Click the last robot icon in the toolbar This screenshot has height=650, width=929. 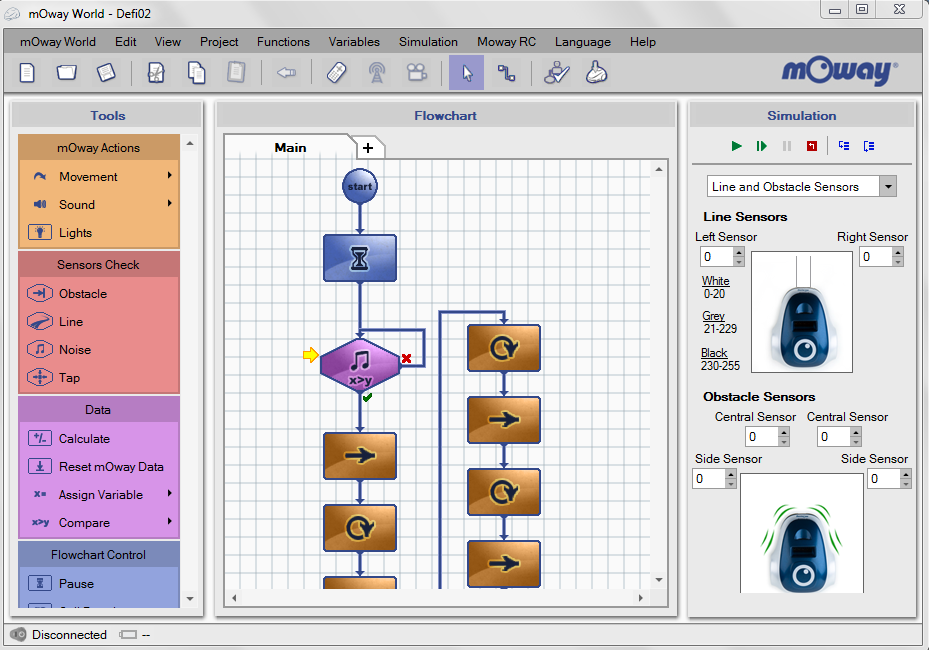point(597,73)
